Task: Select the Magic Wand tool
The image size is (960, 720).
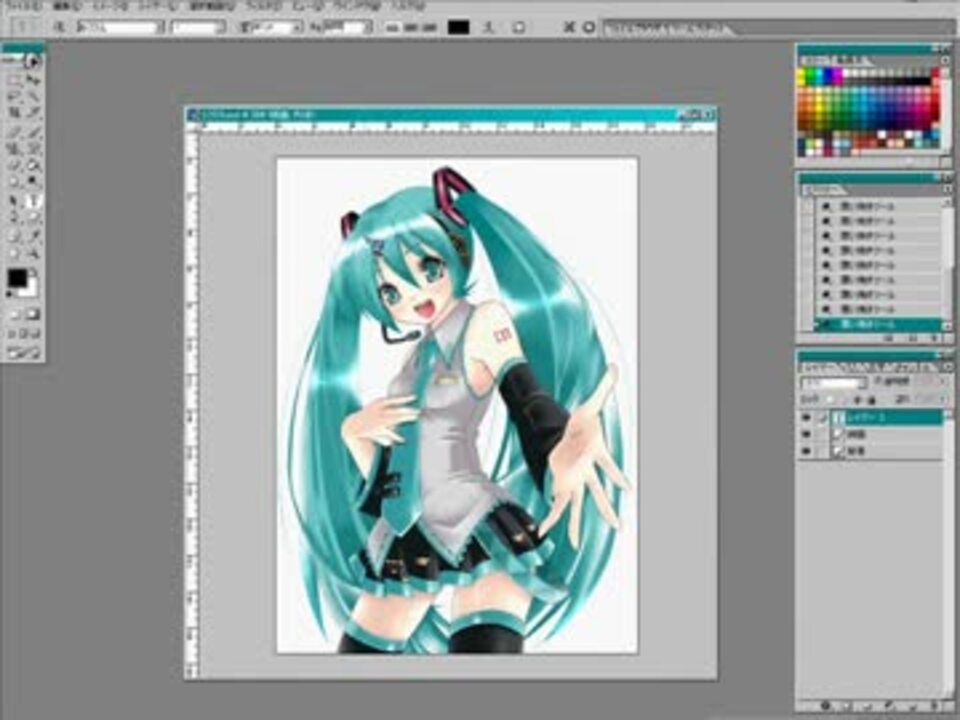Action: click(33, 96)
